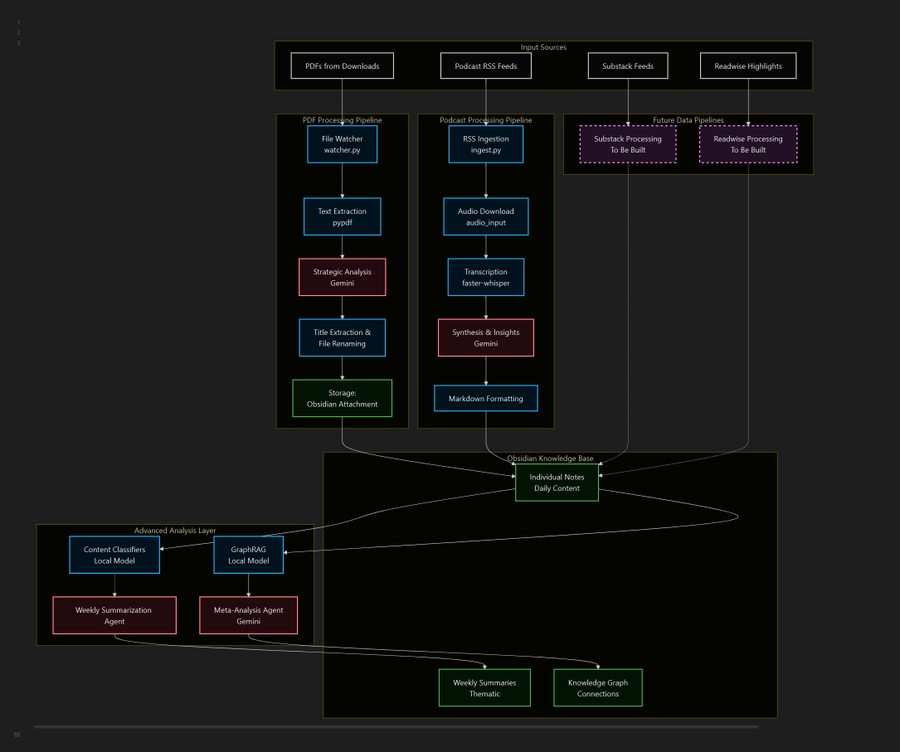Click the GraphRAG Local Model node
The image size is (900, 752).
249,555
